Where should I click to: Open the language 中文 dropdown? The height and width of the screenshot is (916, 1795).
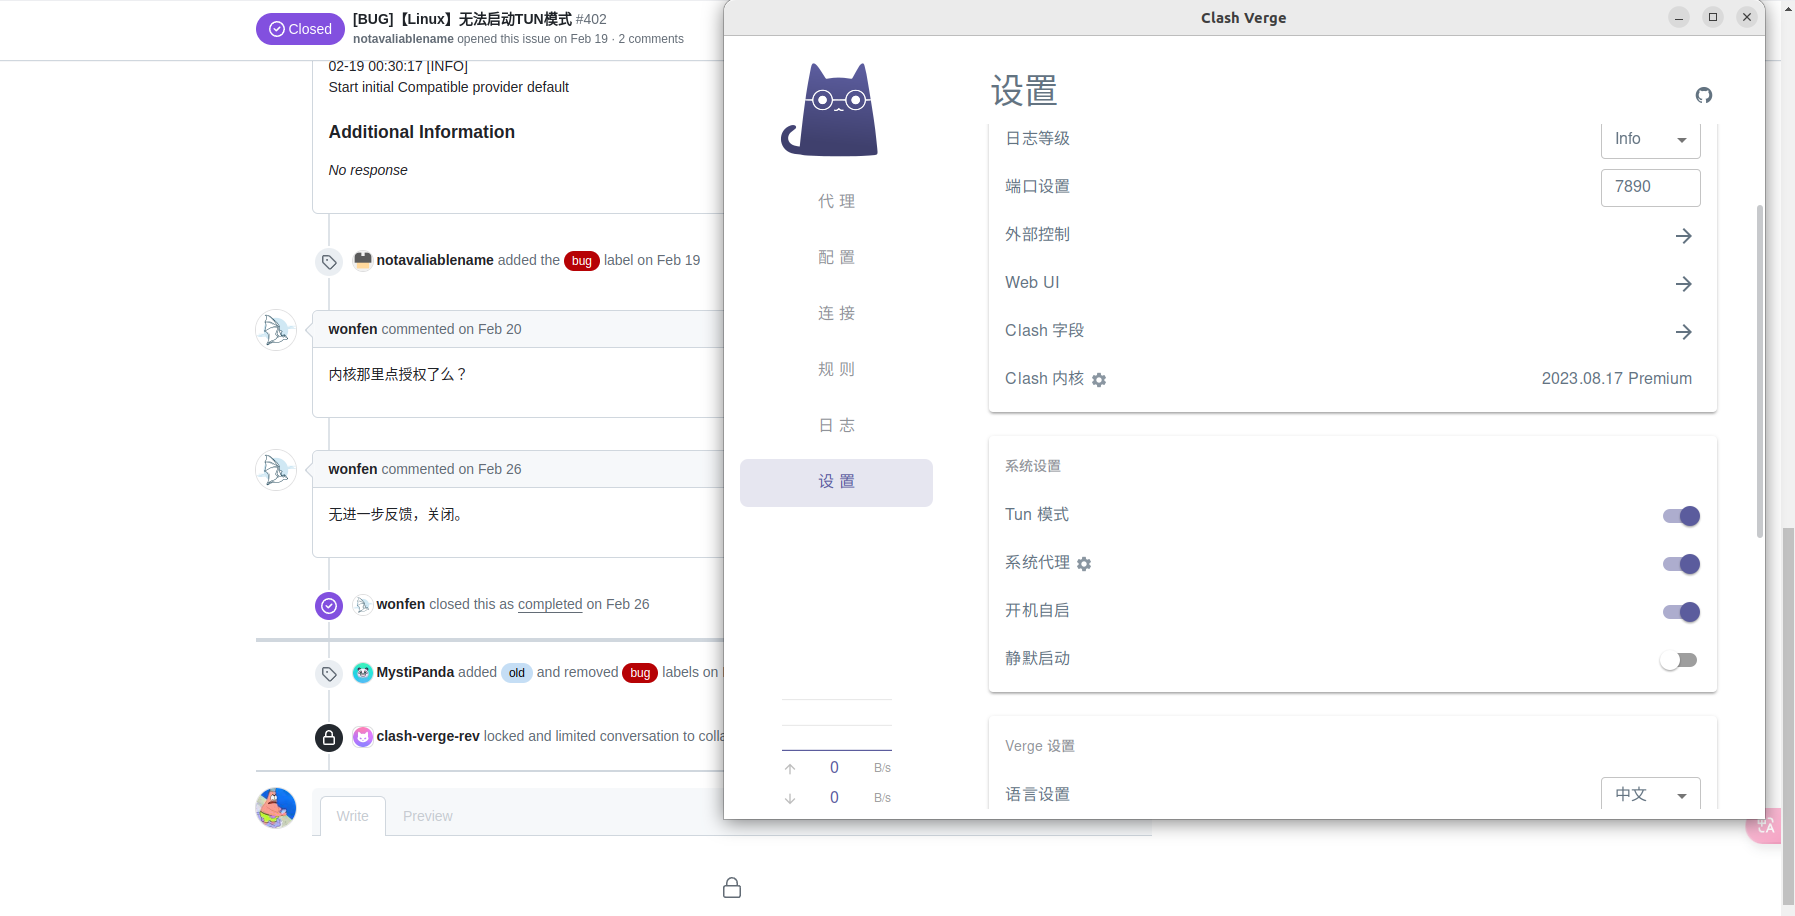tap(1651, 794)
